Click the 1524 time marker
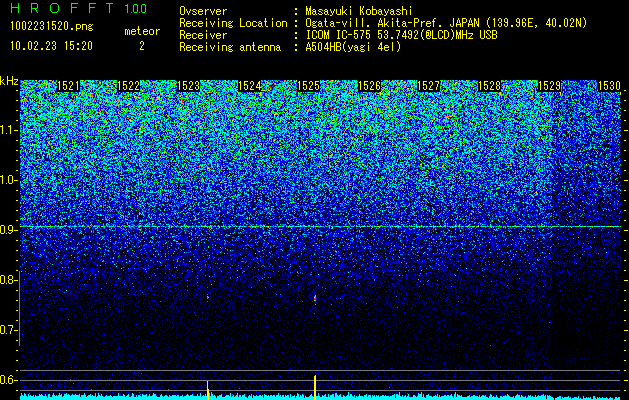The width and height of the screenshot is (629, 400). 250,86
